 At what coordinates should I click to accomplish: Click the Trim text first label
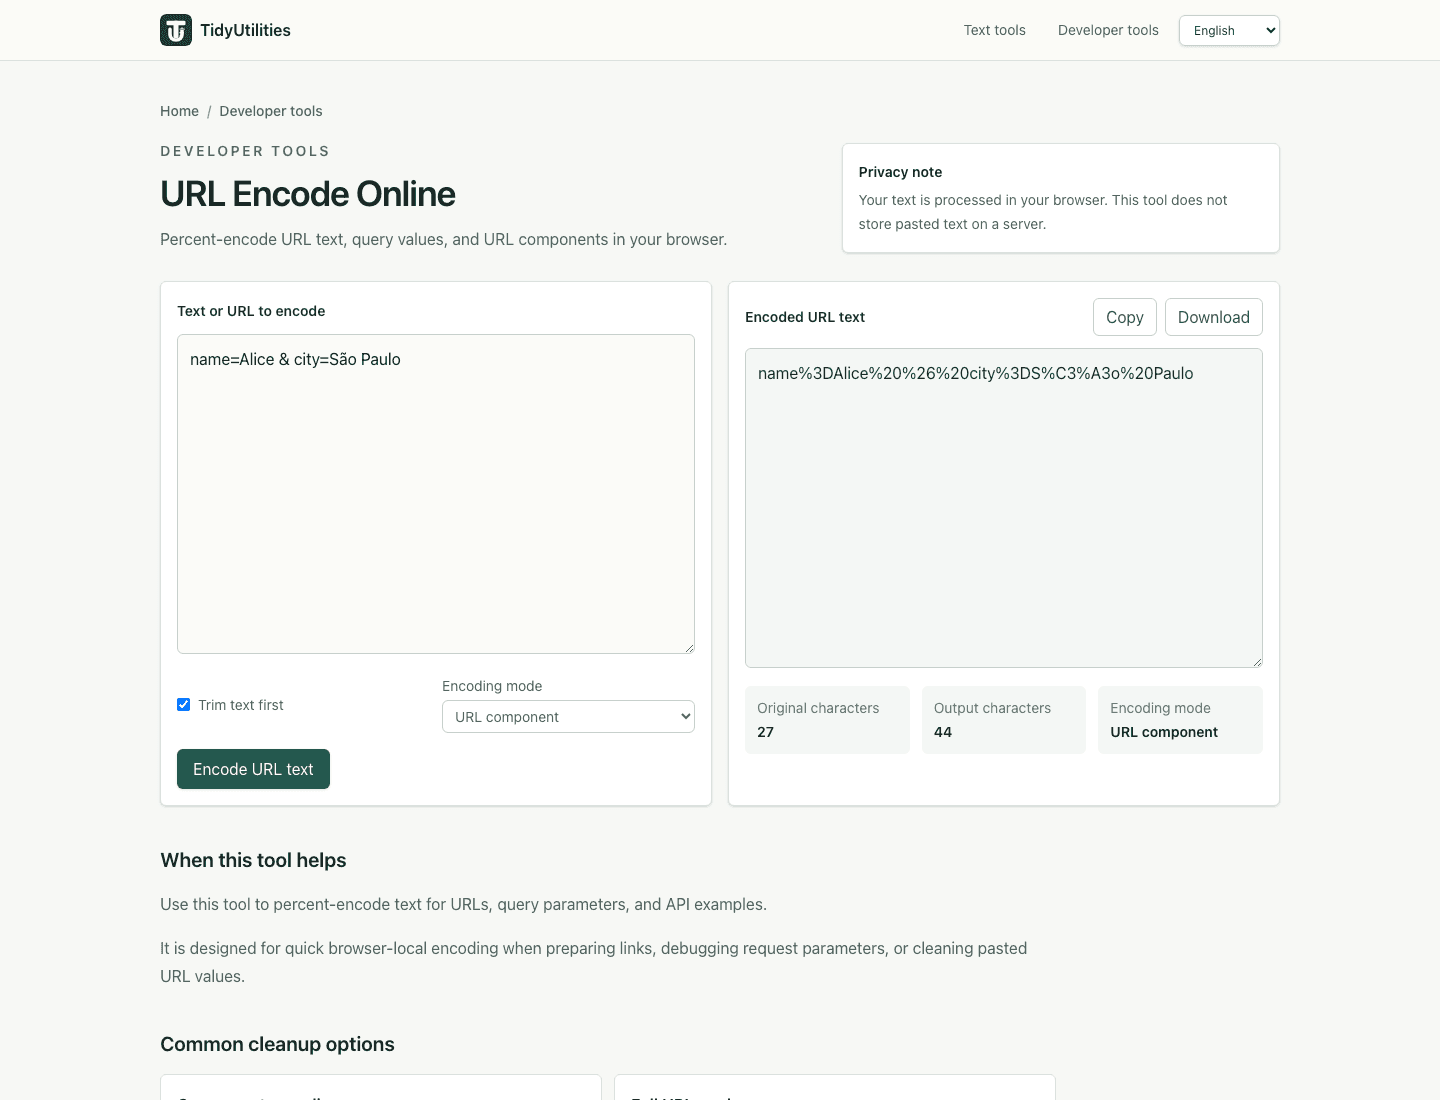241,705
